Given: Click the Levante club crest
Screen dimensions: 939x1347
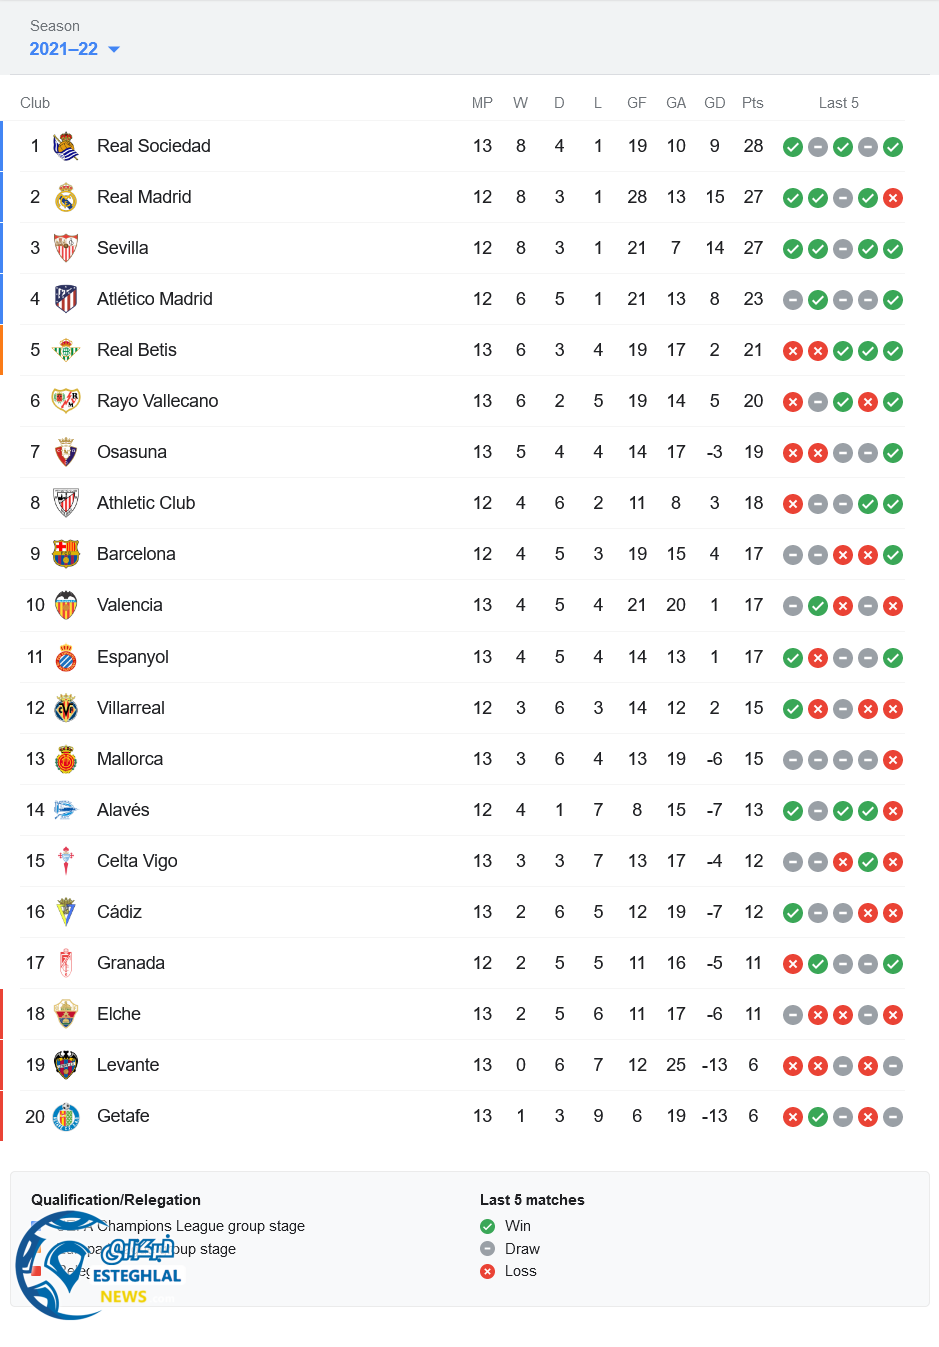Looking at the screenshot, I should 66,1065.
